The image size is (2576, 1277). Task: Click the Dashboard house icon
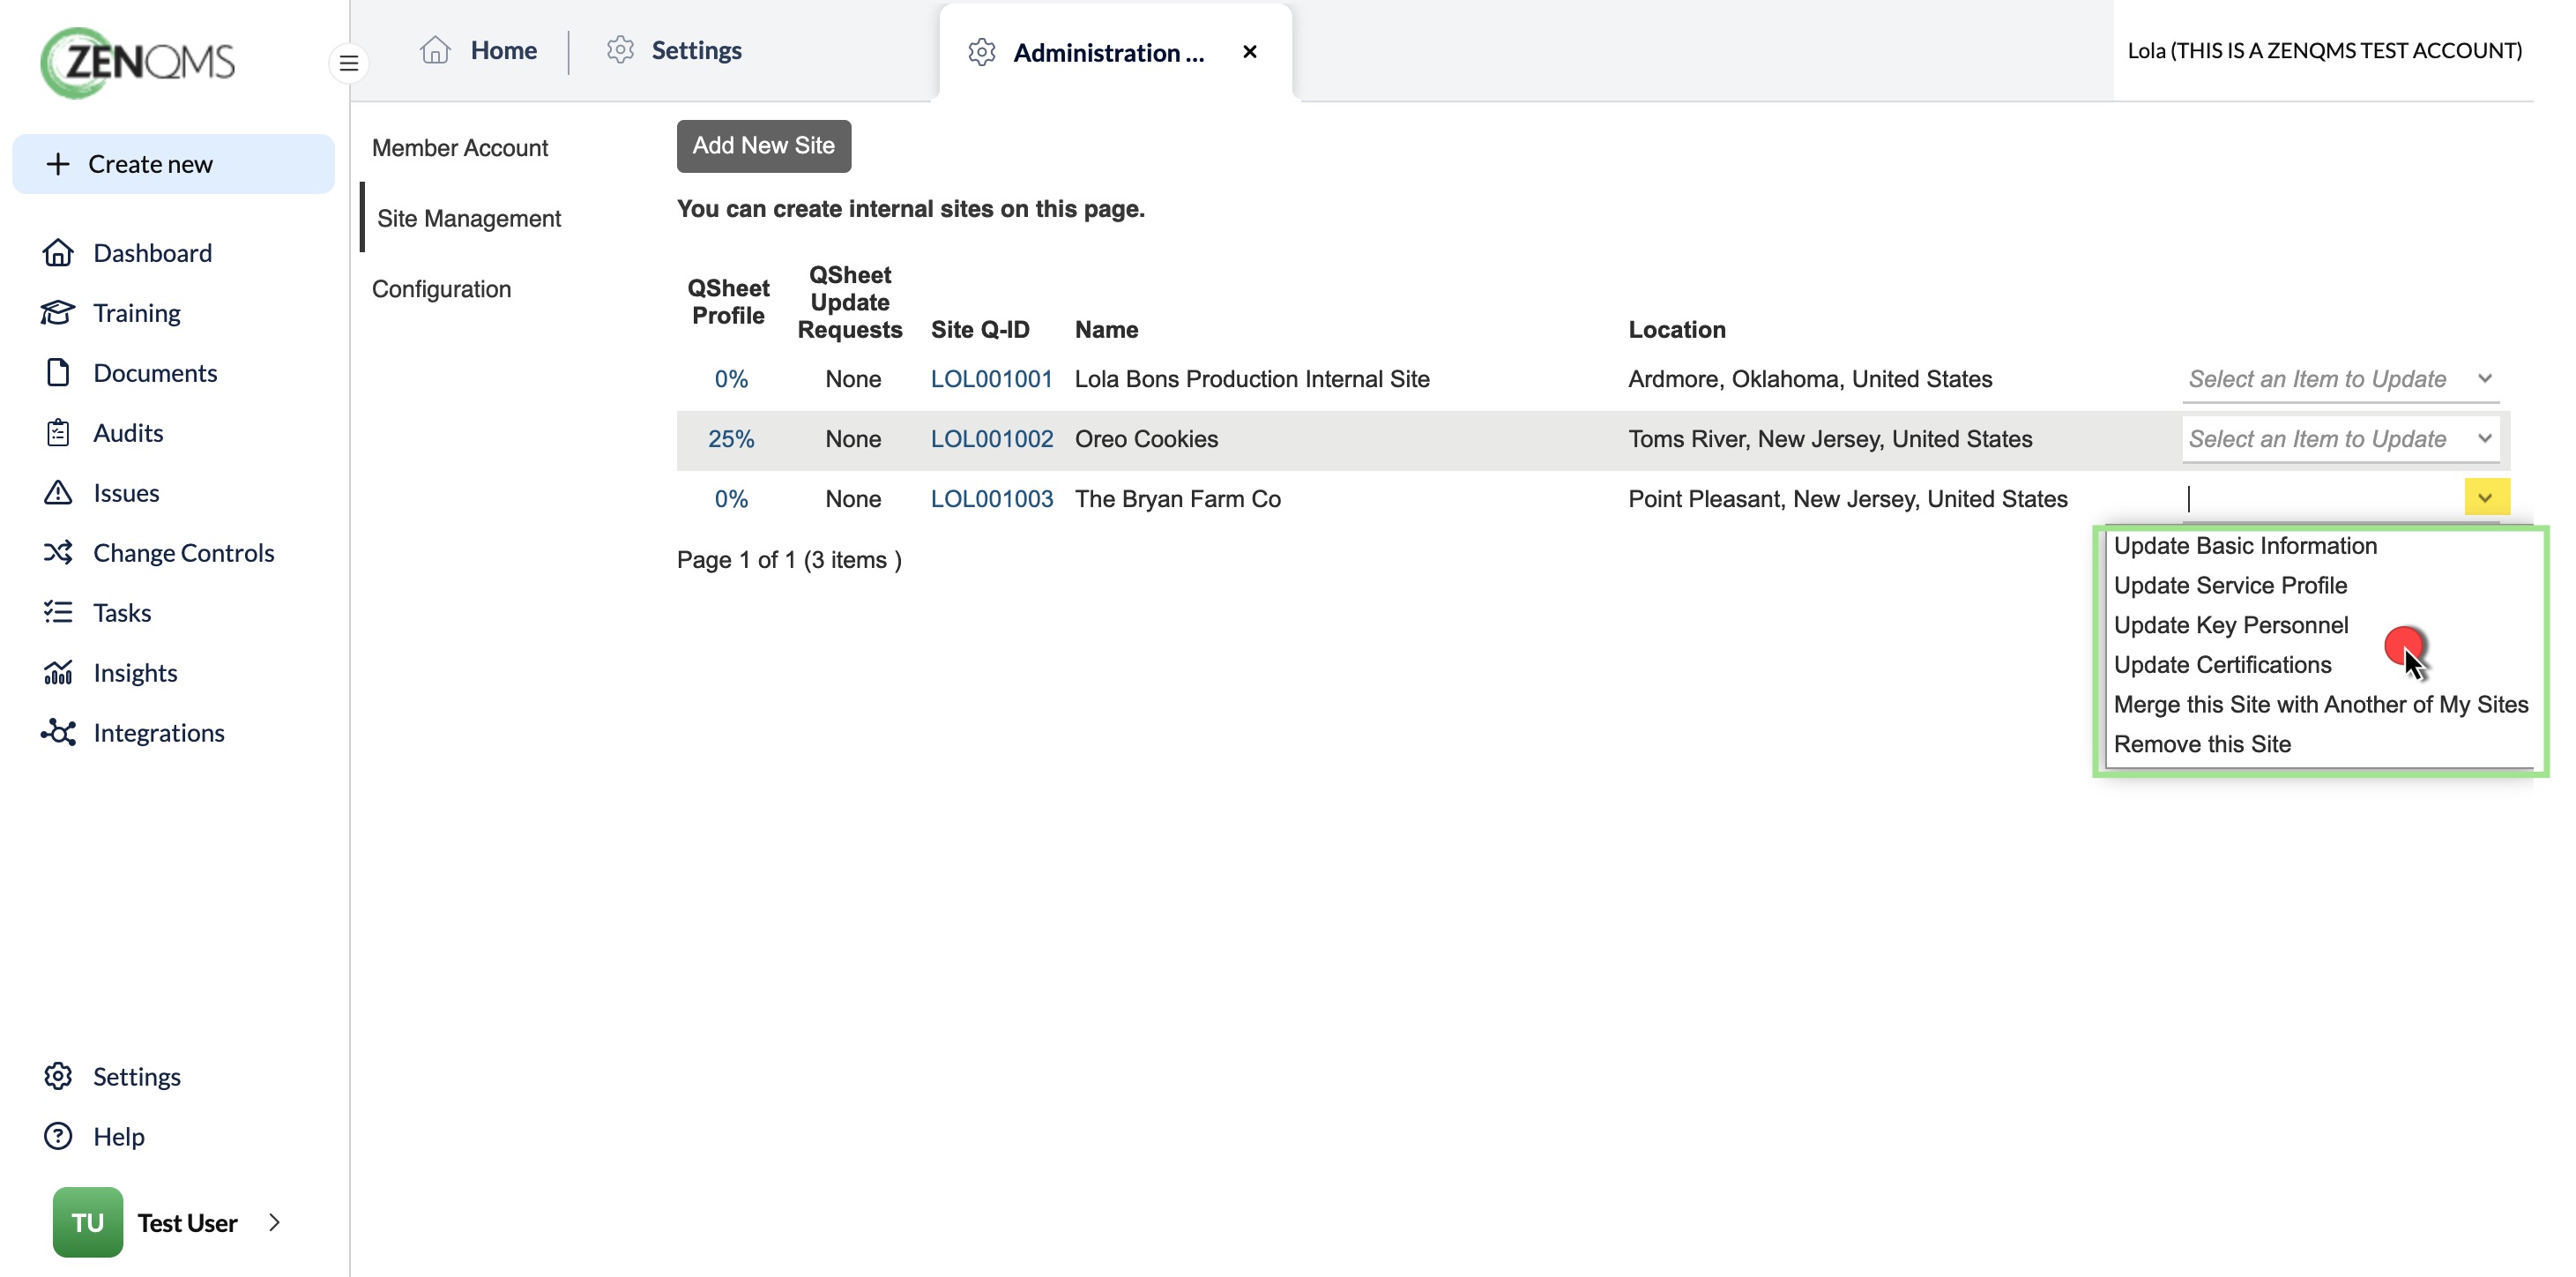pos(58,252)
